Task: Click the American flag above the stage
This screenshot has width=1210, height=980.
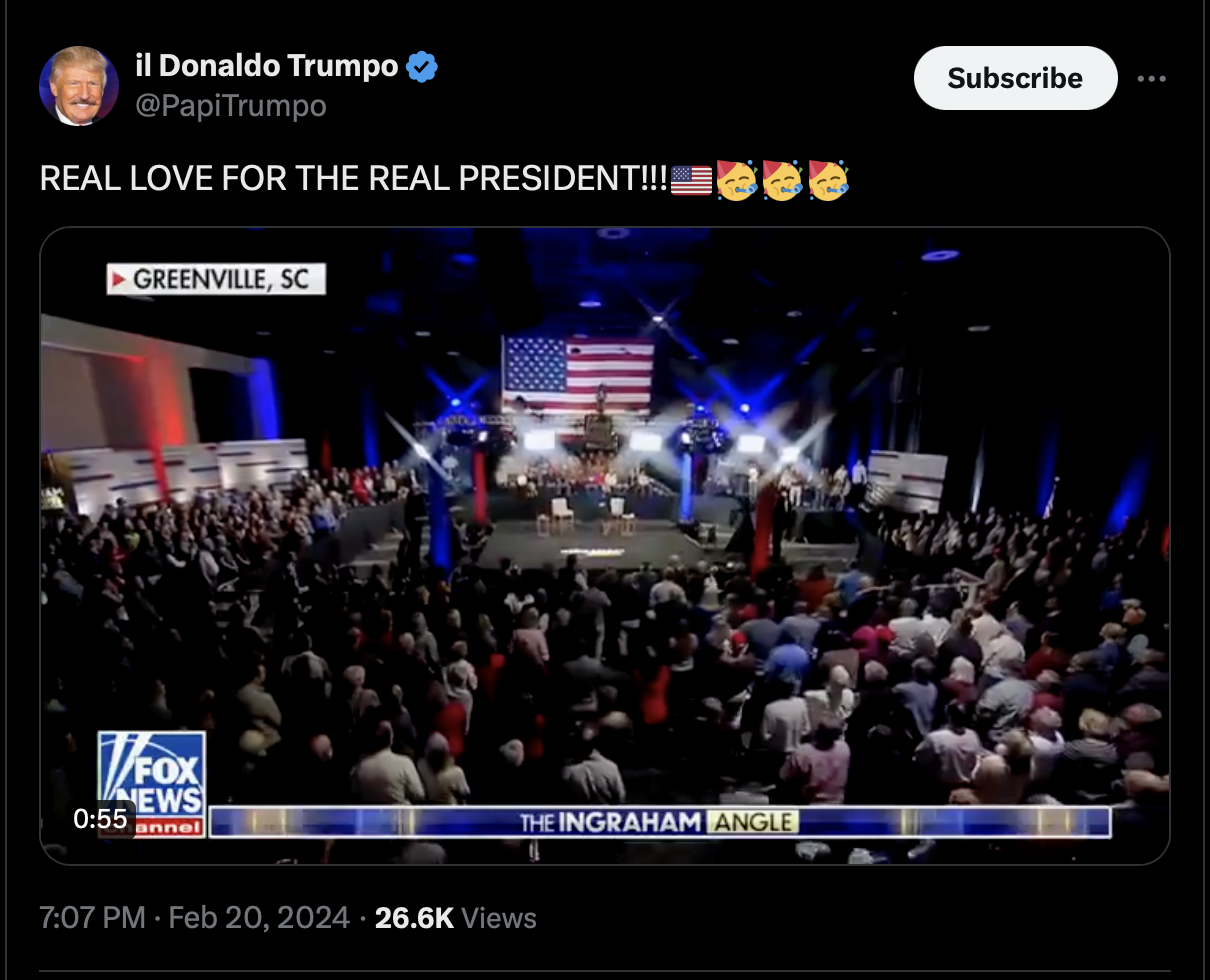Action: point(577,373)
